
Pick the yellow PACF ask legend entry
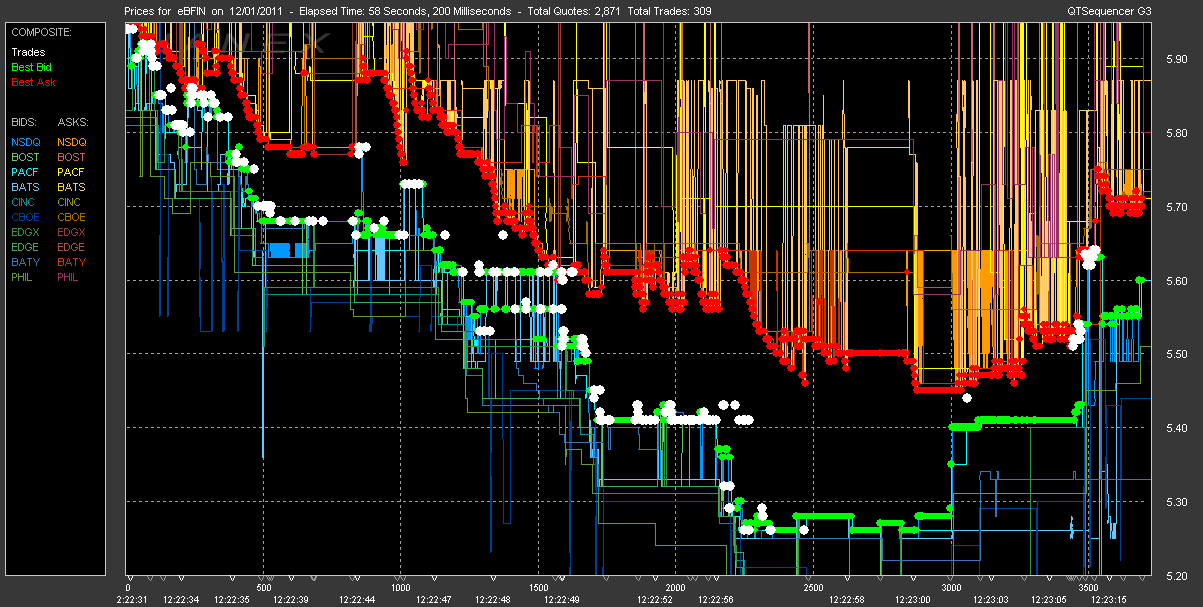(71, 172)
